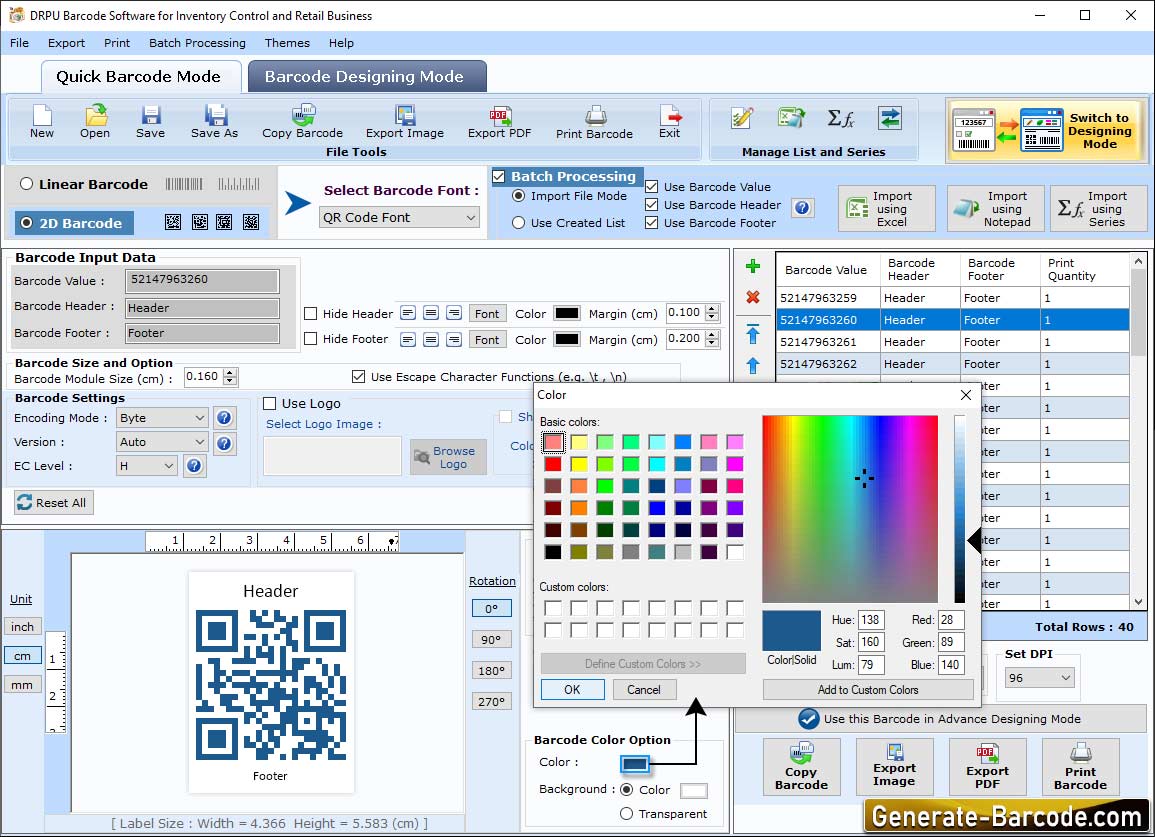This screenshot has width=1155, height=837.
Task: Increase header margin with the stepper
Action: pyautogui.click(x=712, y=309)
